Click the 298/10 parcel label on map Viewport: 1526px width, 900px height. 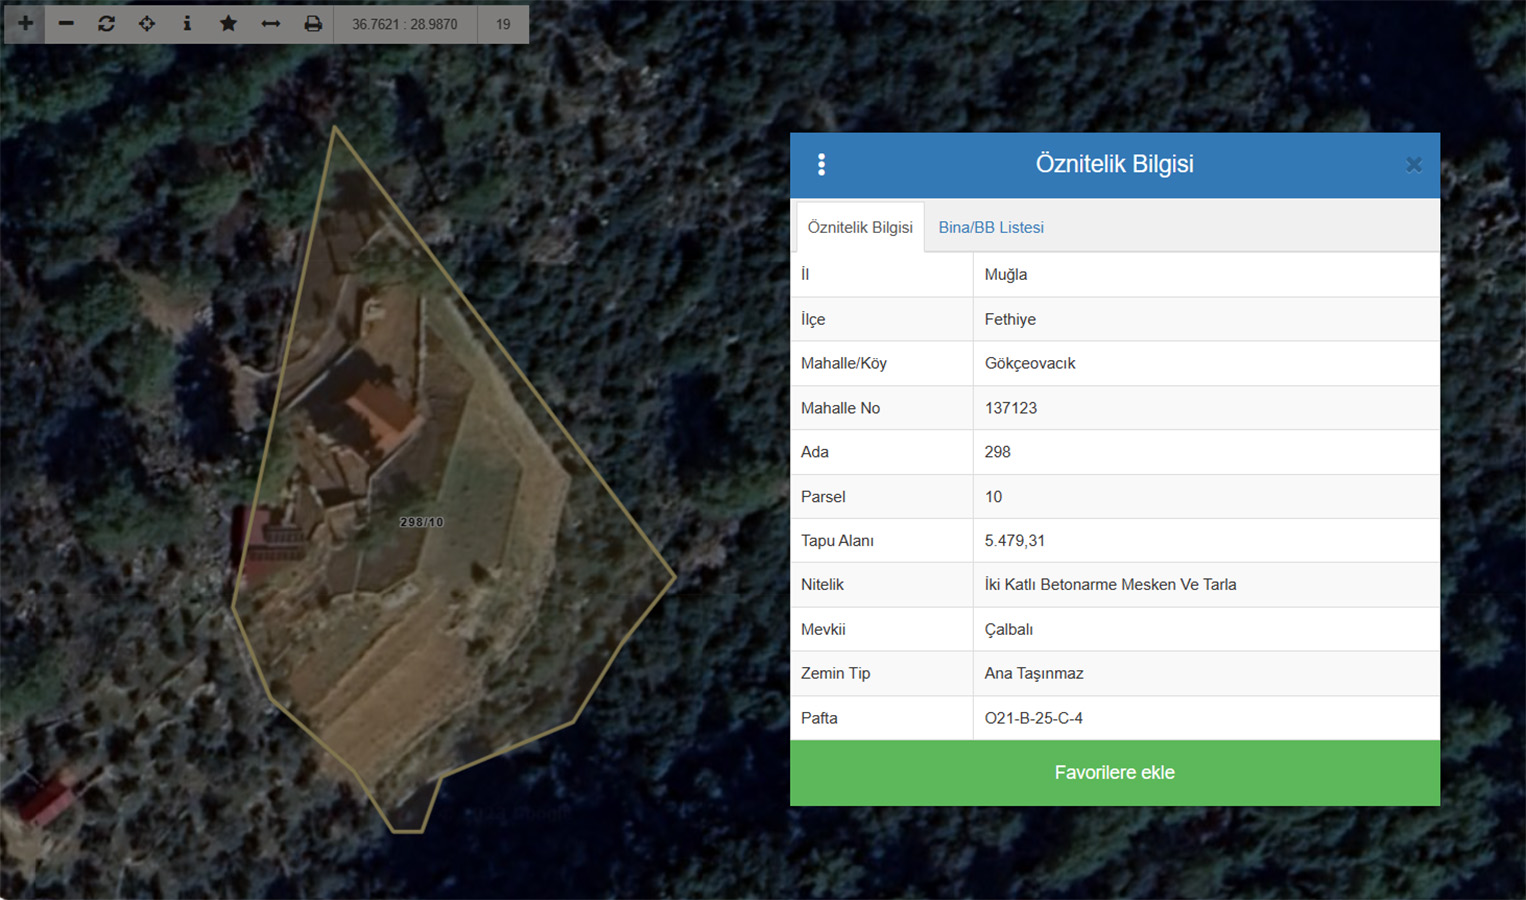(x=421, y=522)
